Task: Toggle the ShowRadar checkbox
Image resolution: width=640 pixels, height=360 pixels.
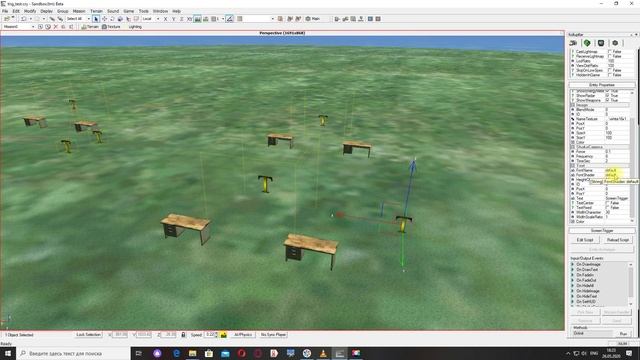Action: click(x=607, y=96)
